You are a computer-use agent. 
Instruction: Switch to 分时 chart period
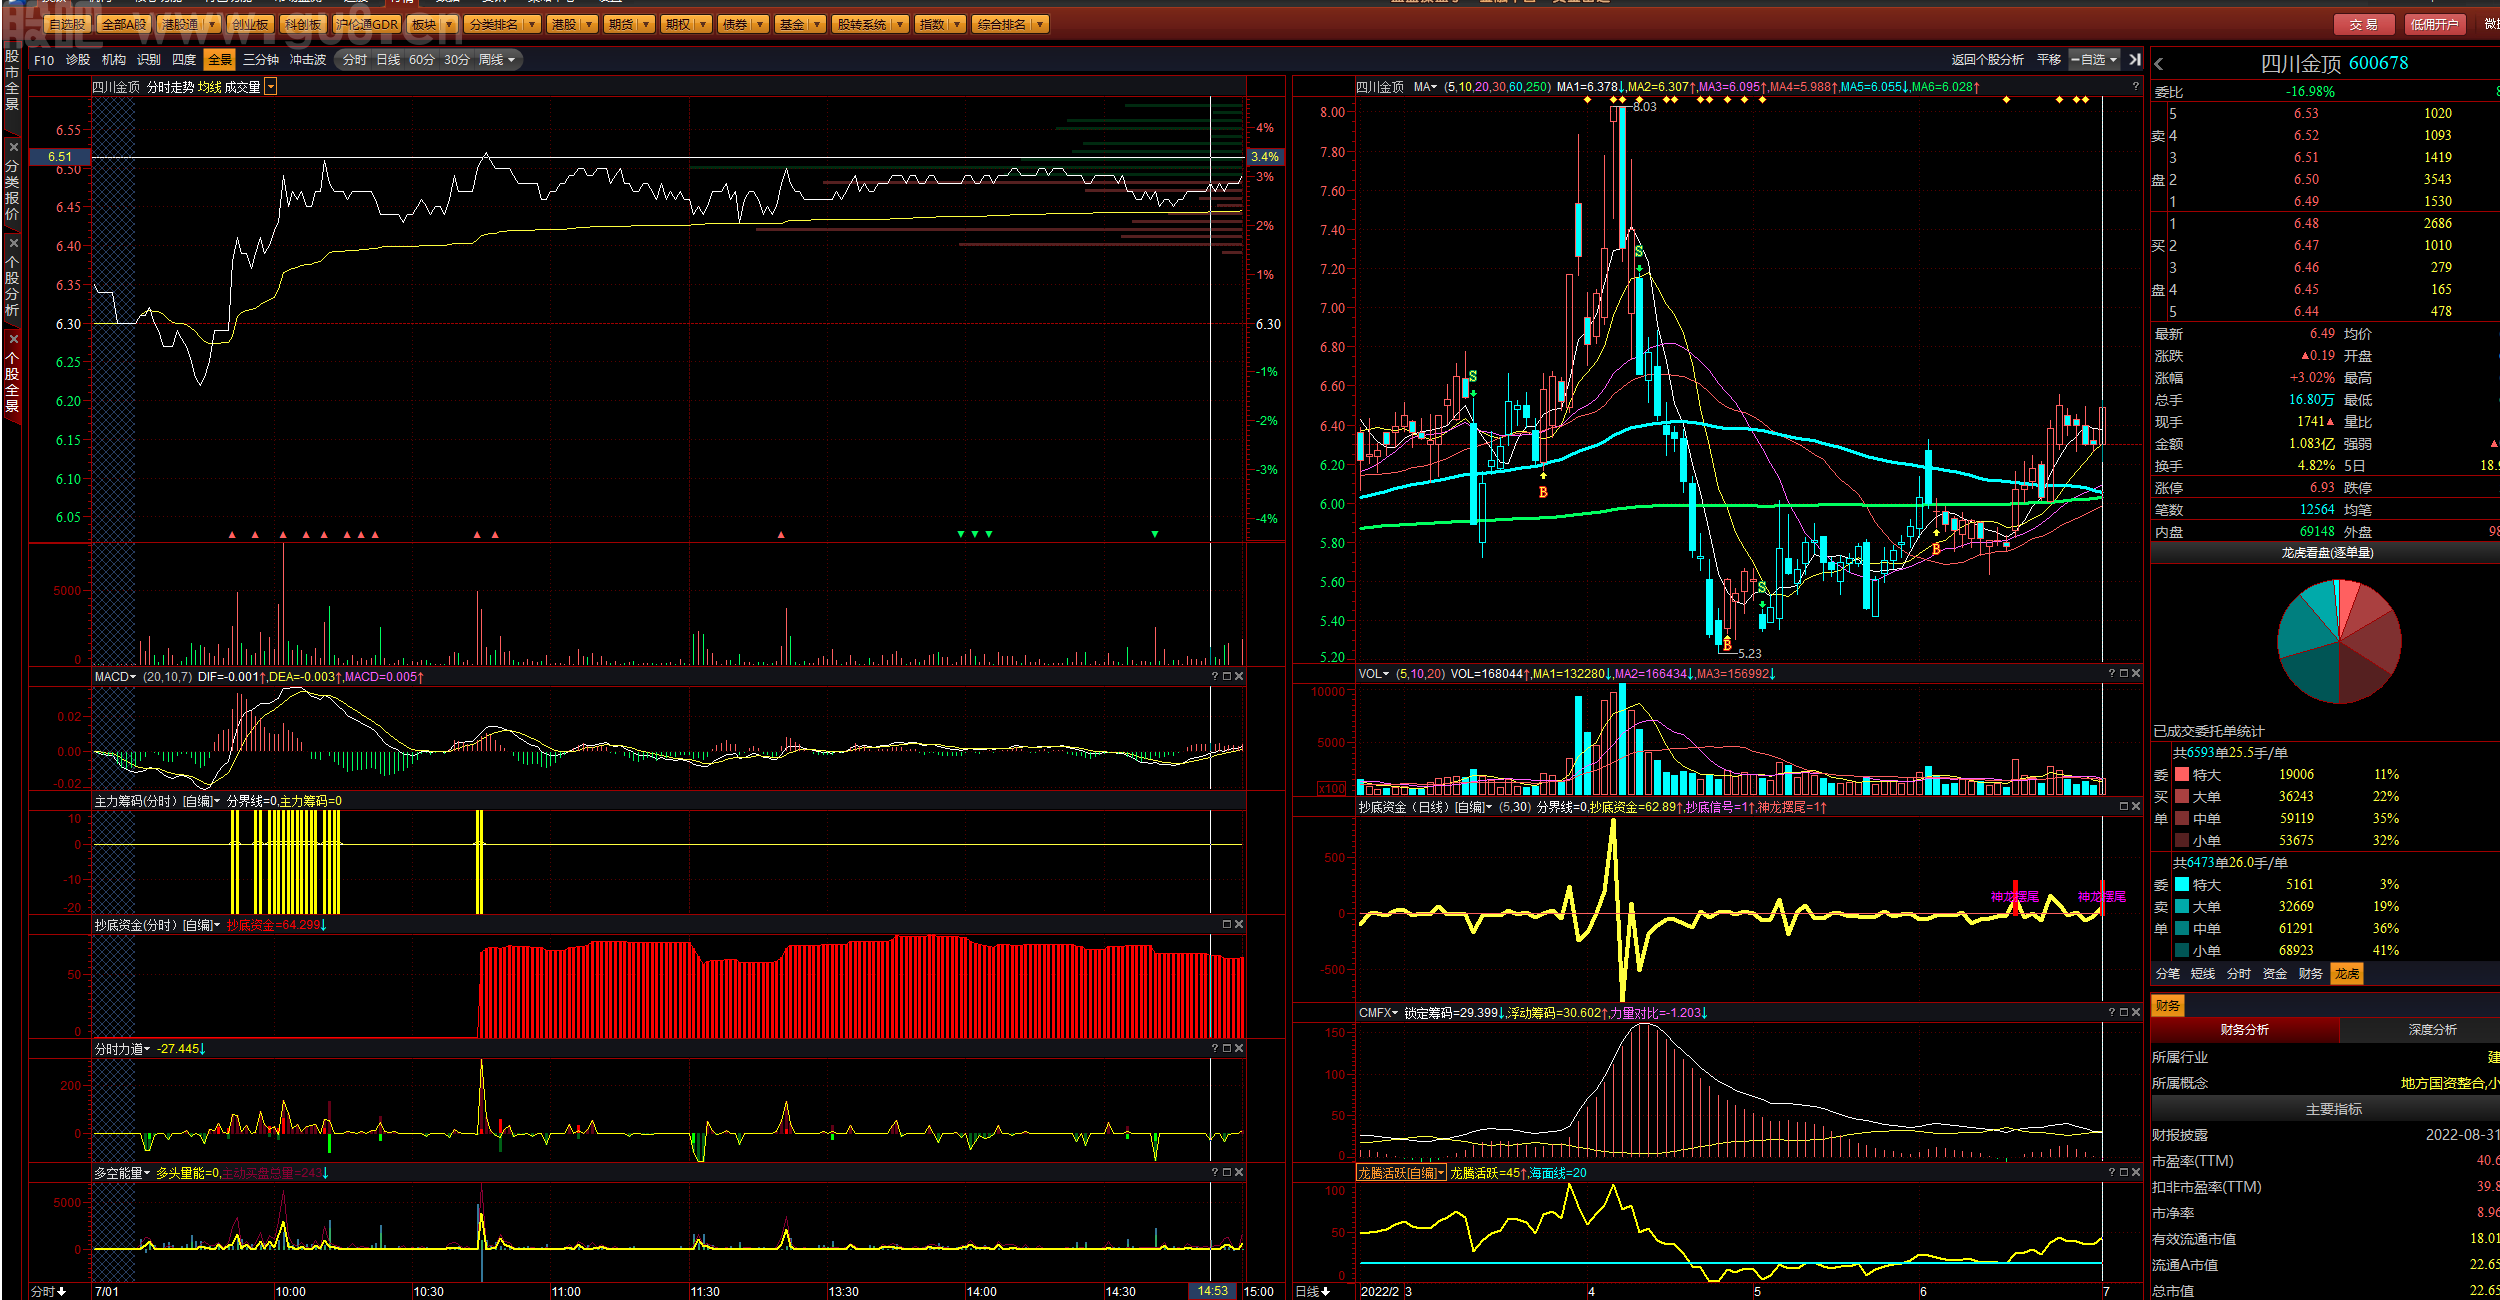(x=355, y=60)
